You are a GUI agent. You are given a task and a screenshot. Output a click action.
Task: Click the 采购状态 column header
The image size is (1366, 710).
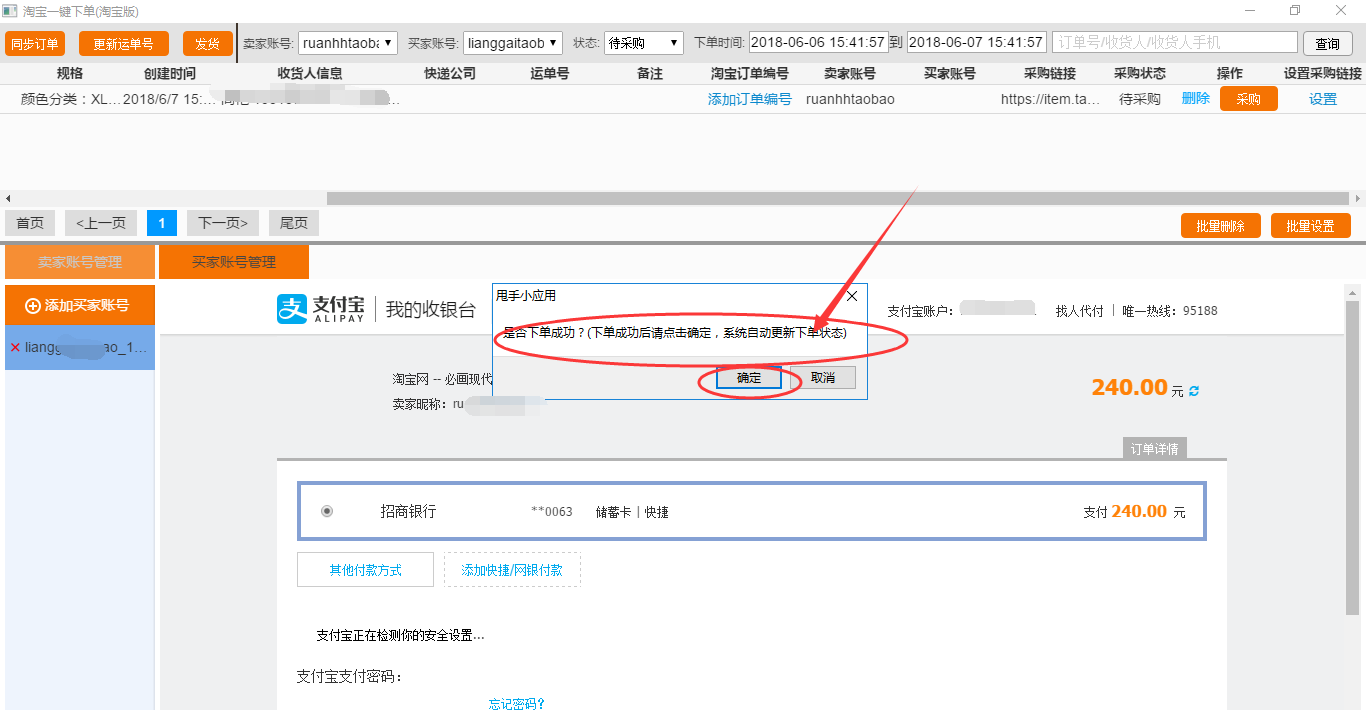click(1140, 74)
